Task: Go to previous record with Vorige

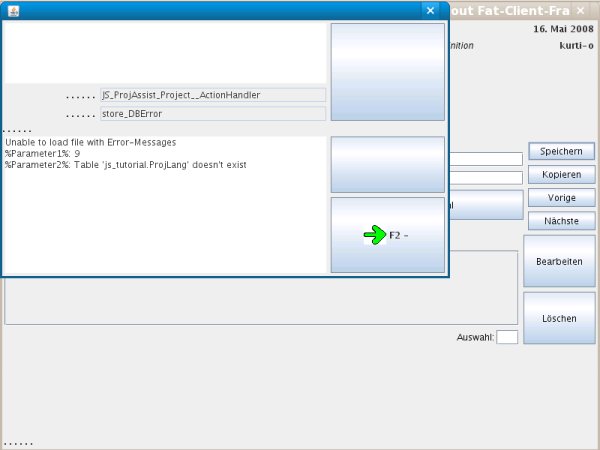Action: (561, 197)
